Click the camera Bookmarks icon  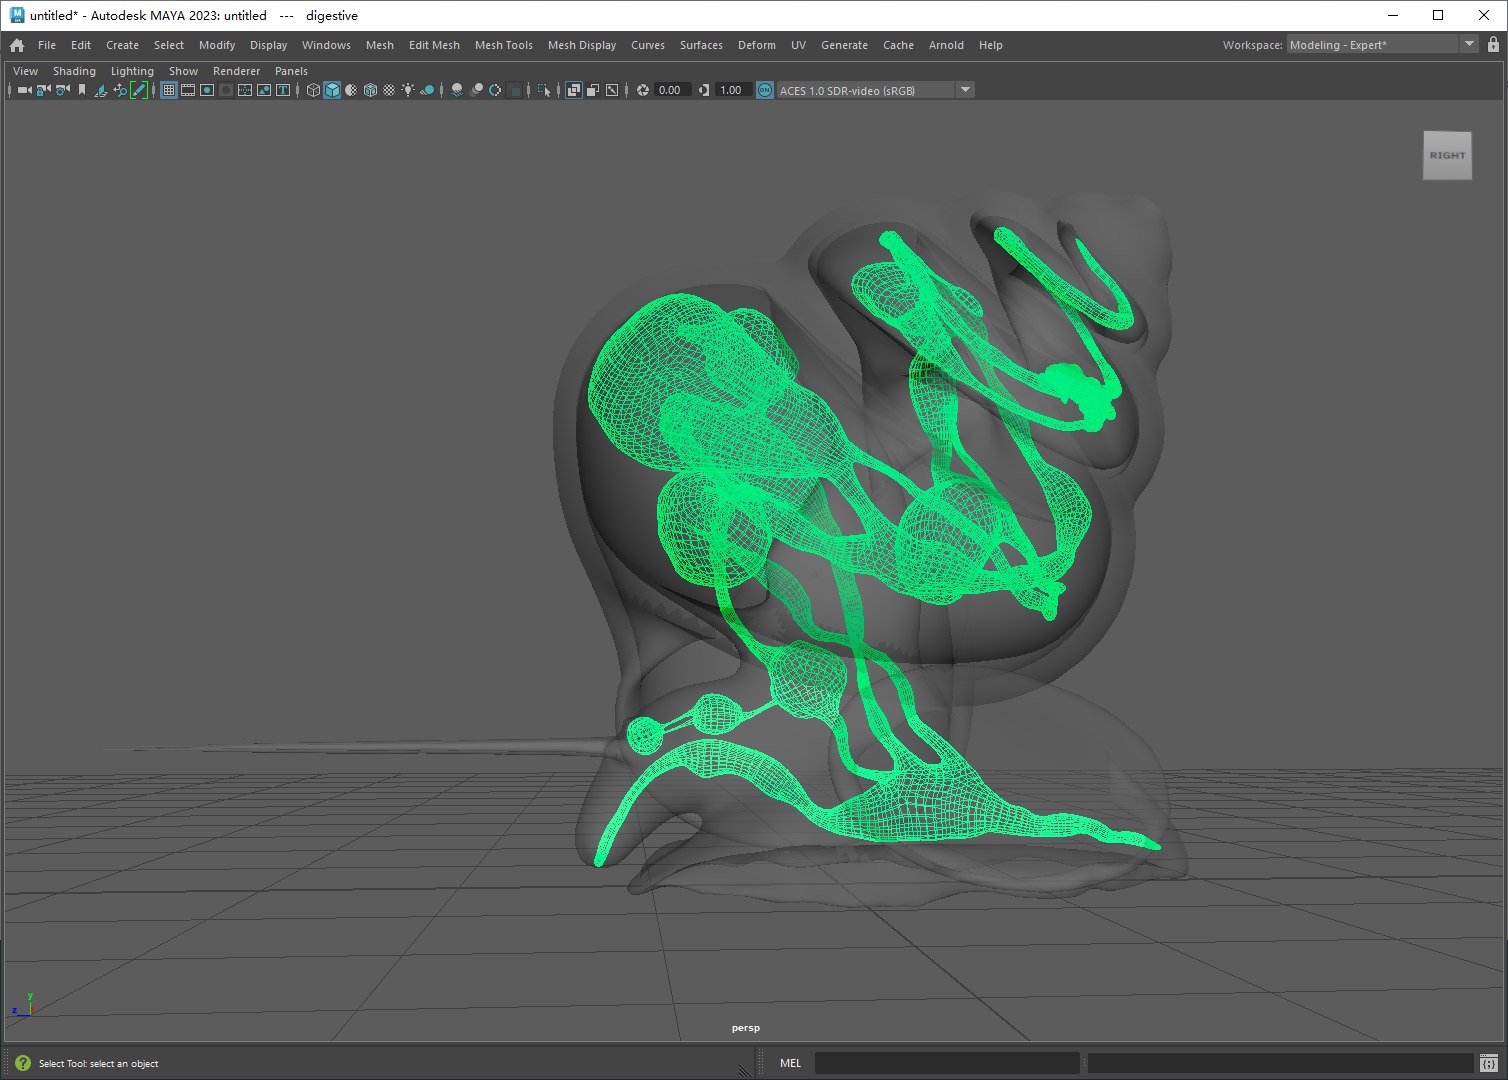pos(82,90)
